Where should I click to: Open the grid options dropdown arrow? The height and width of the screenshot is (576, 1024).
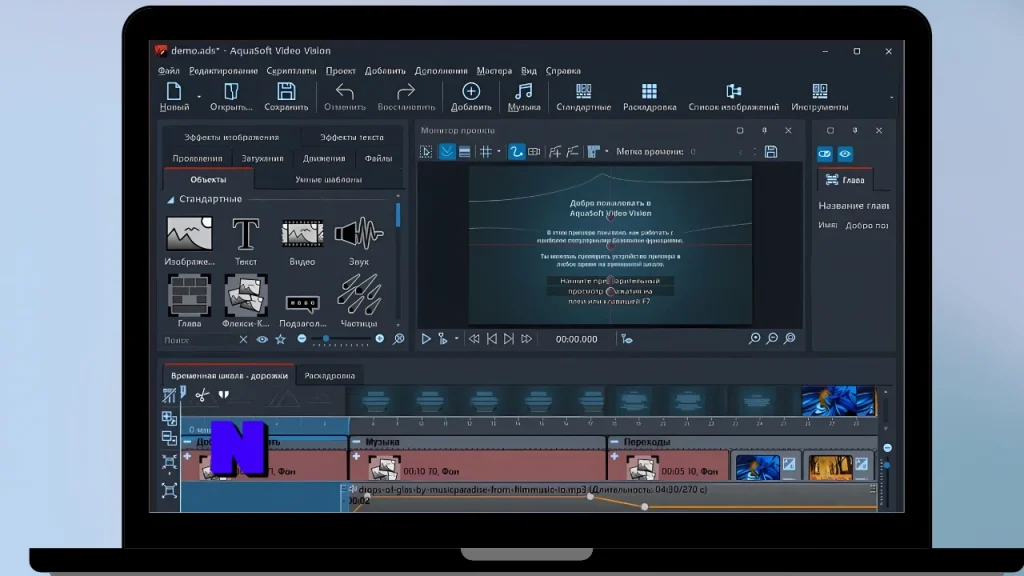pyautogui.click(x=499, y=152)
